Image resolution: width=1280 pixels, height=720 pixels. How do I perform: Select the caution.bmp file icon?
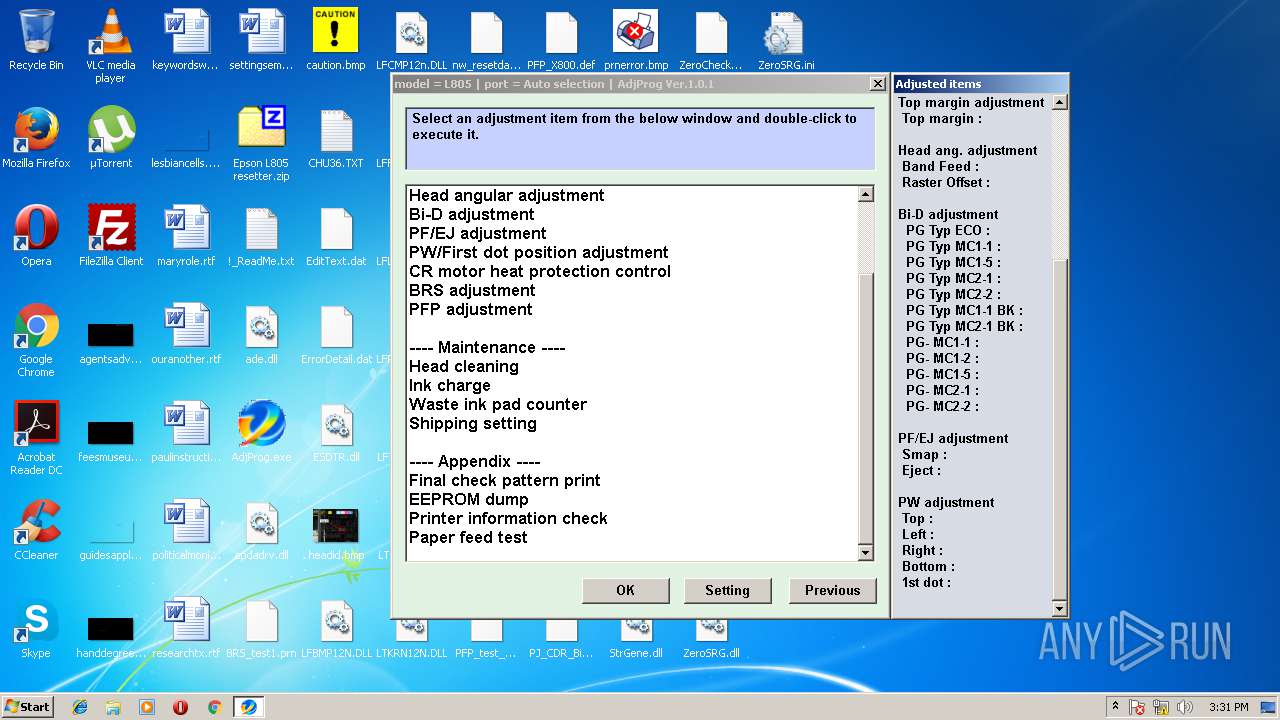click(336, 40)
